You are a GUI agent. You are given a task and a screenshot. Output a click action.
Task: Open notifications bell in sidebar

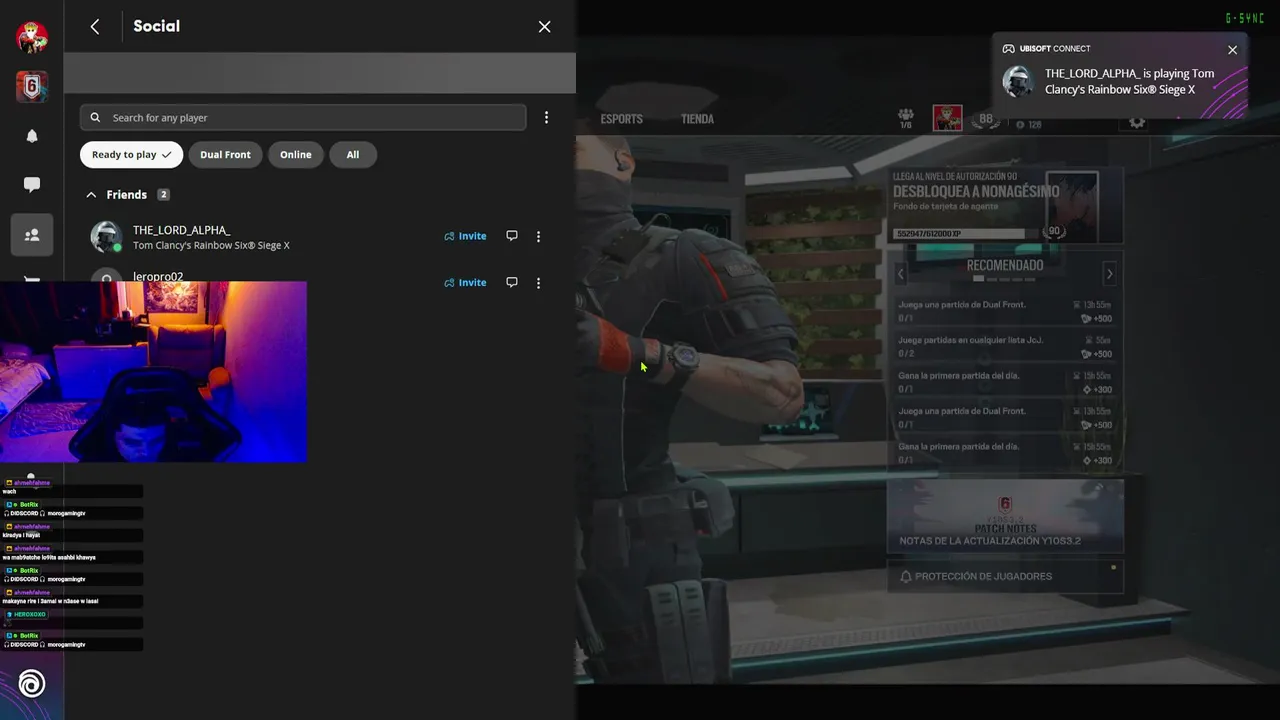(x=32, y=136)
